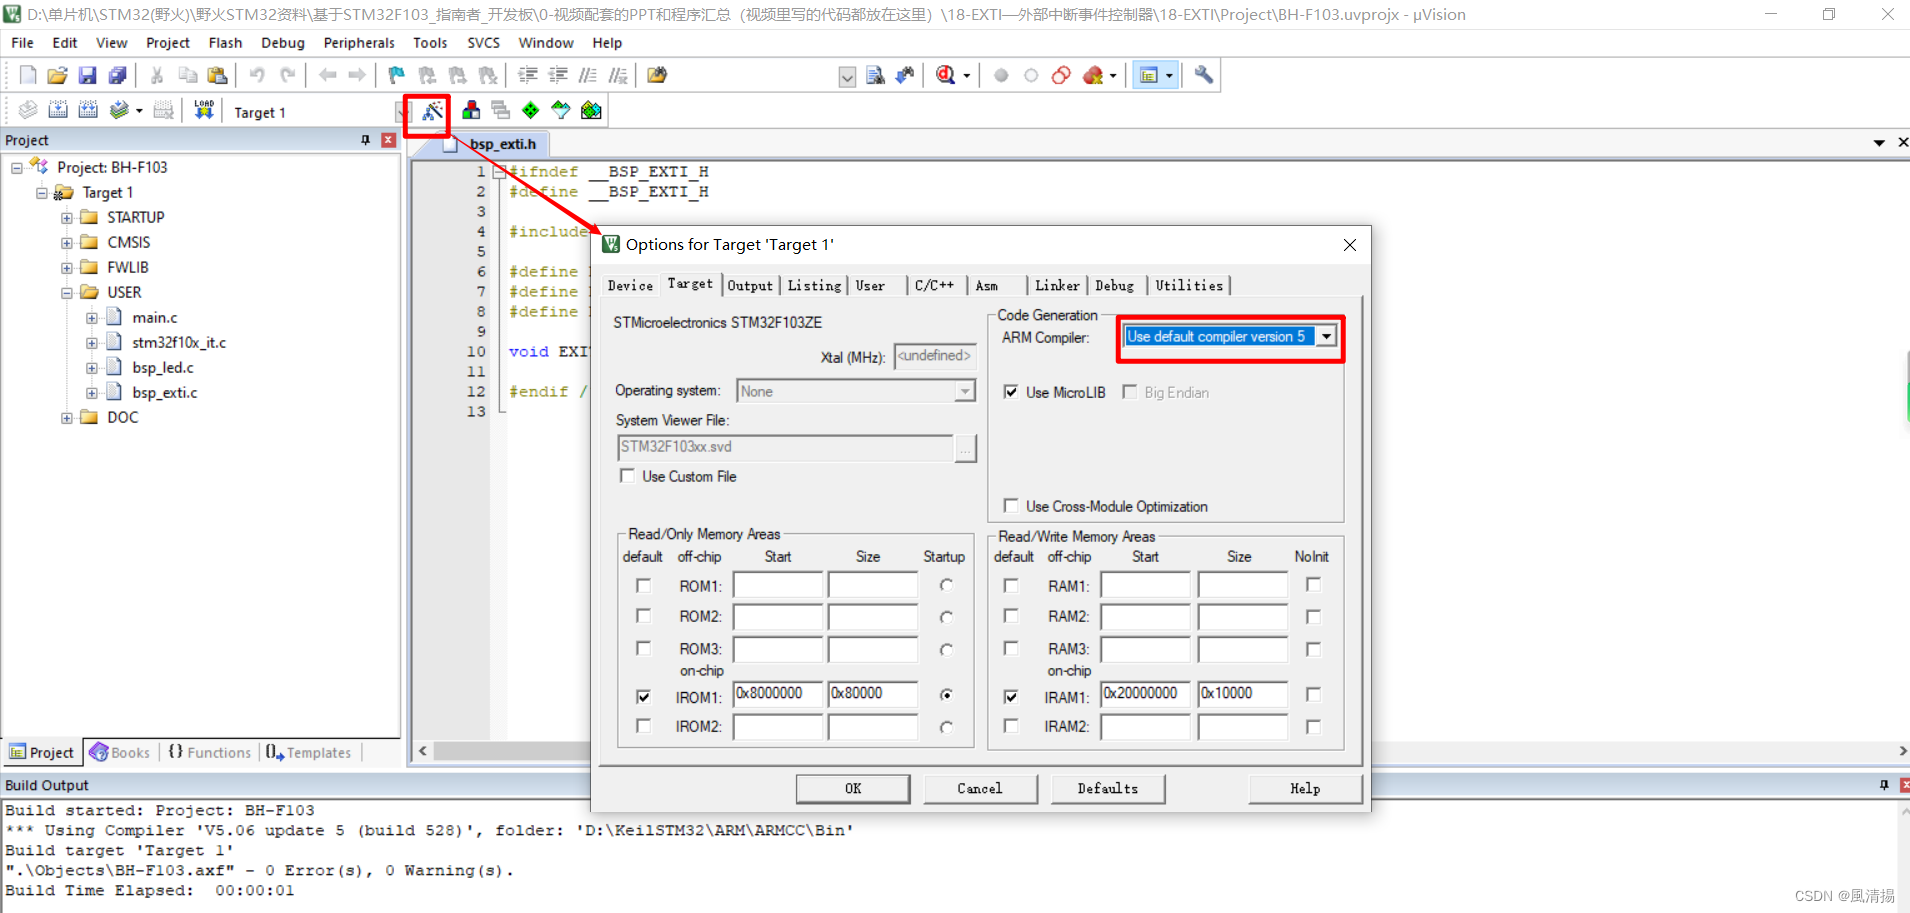This screenshot has height=913, width=1910.
Task: Download to flash LOAD icon
Action: pos(204,110)
